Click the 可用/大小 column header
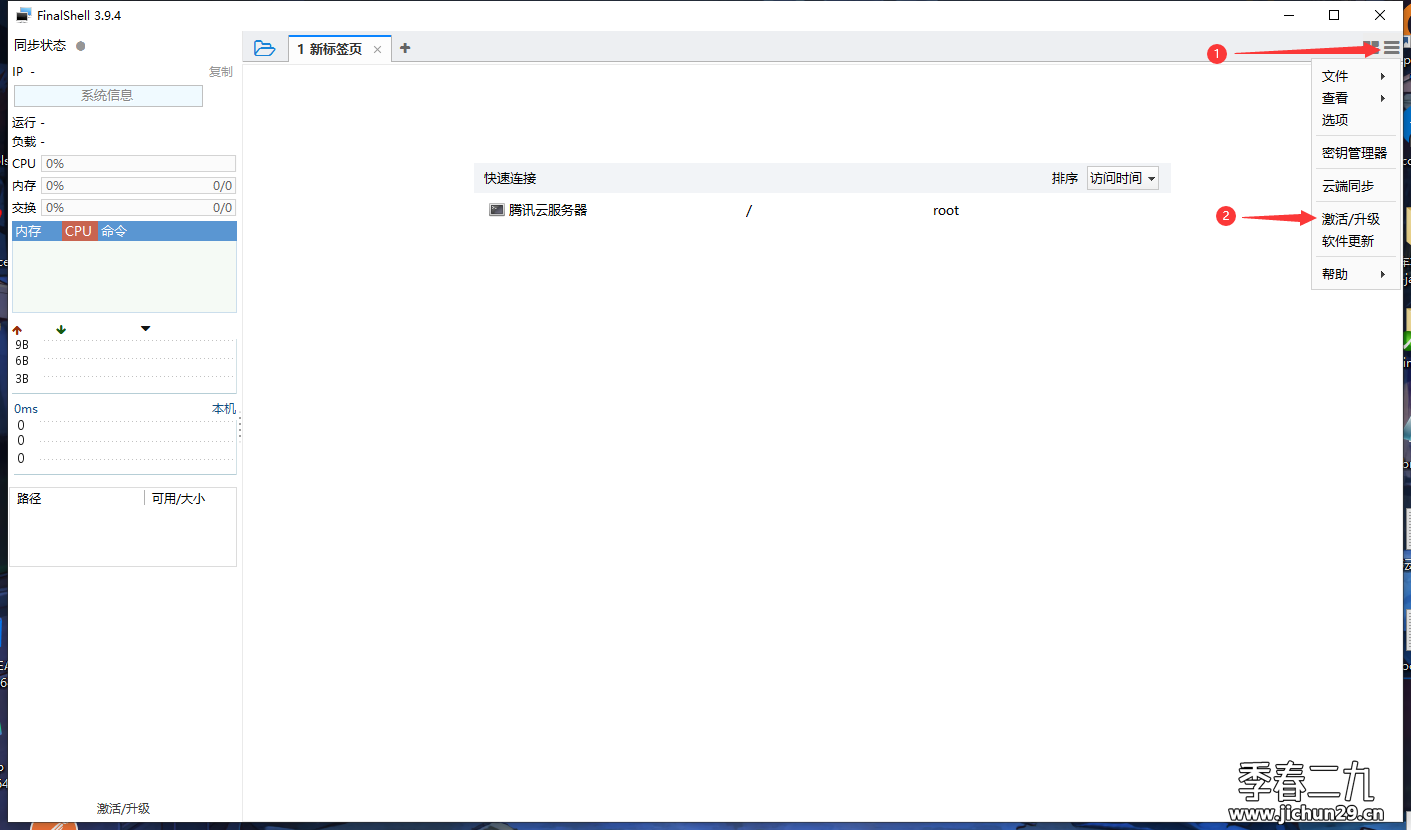The image size is (1411, 830). click(x=178, y=498)
